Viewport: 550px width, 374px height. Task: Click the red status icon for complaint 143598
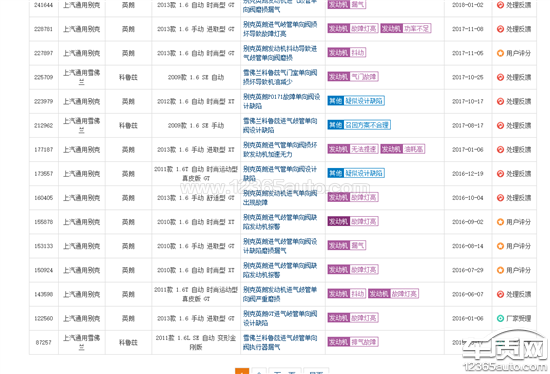501,294
